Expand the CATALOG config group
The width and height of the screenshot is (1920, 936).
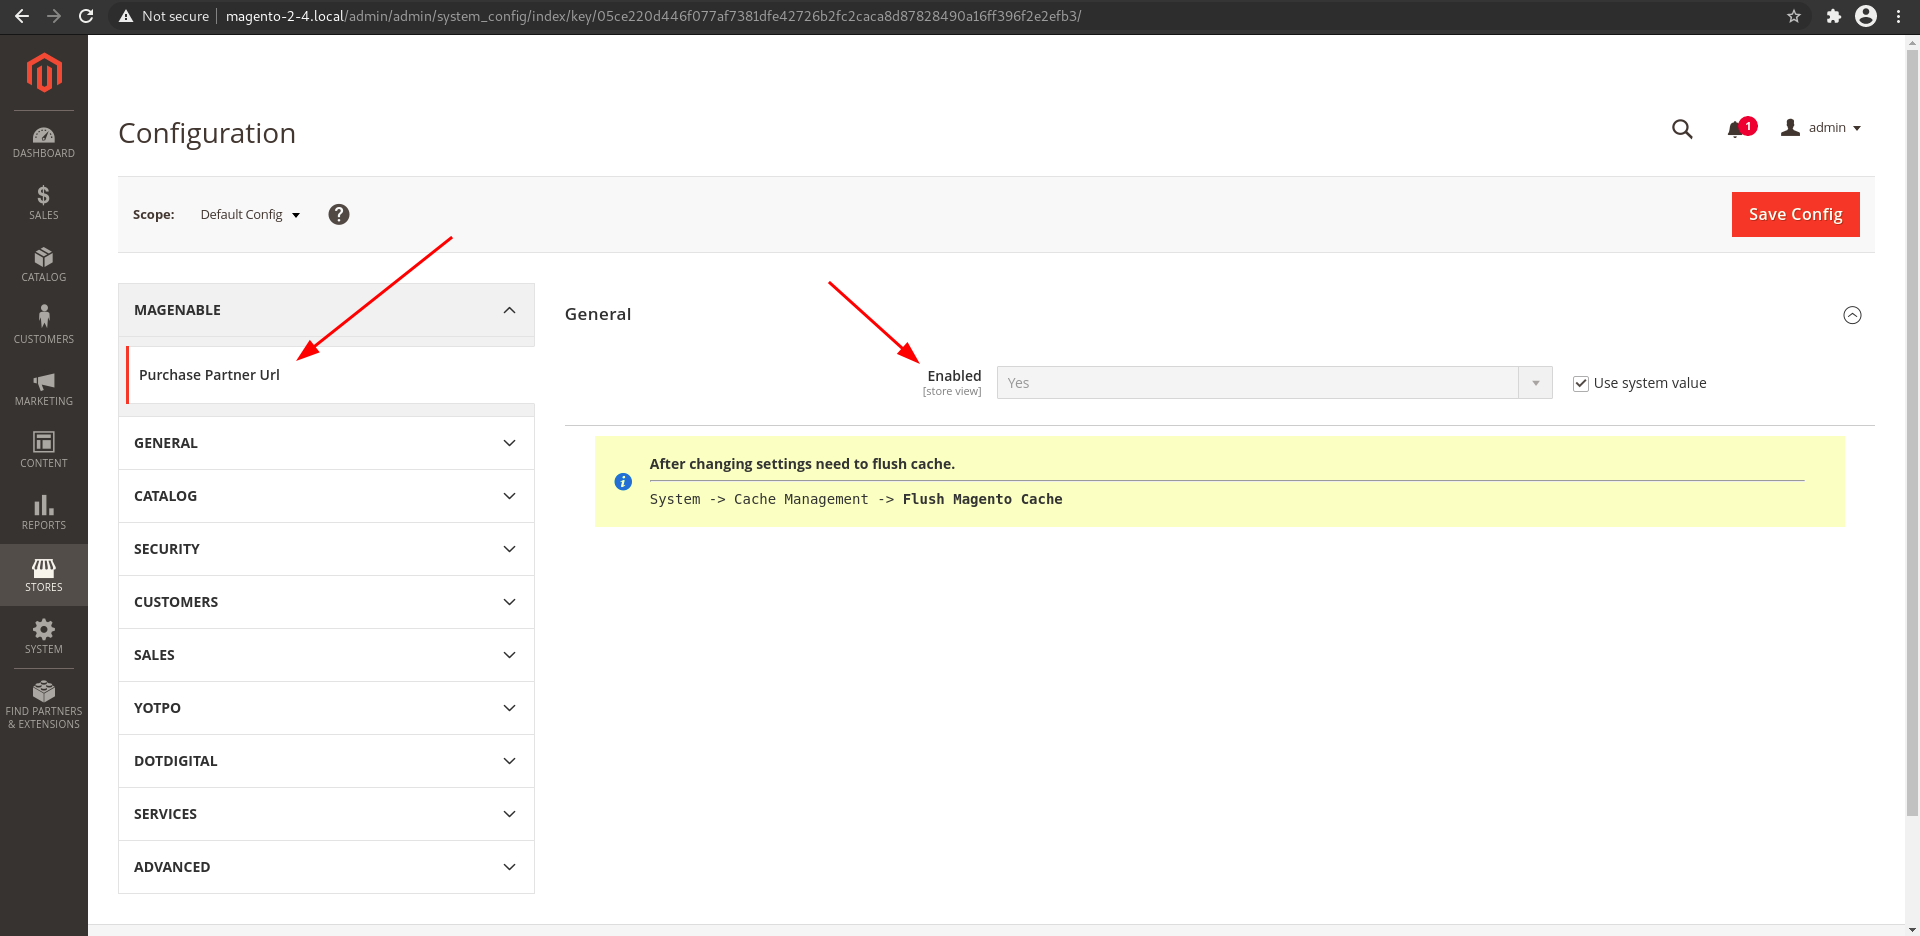pyautogui.click(x=326, y=496)
